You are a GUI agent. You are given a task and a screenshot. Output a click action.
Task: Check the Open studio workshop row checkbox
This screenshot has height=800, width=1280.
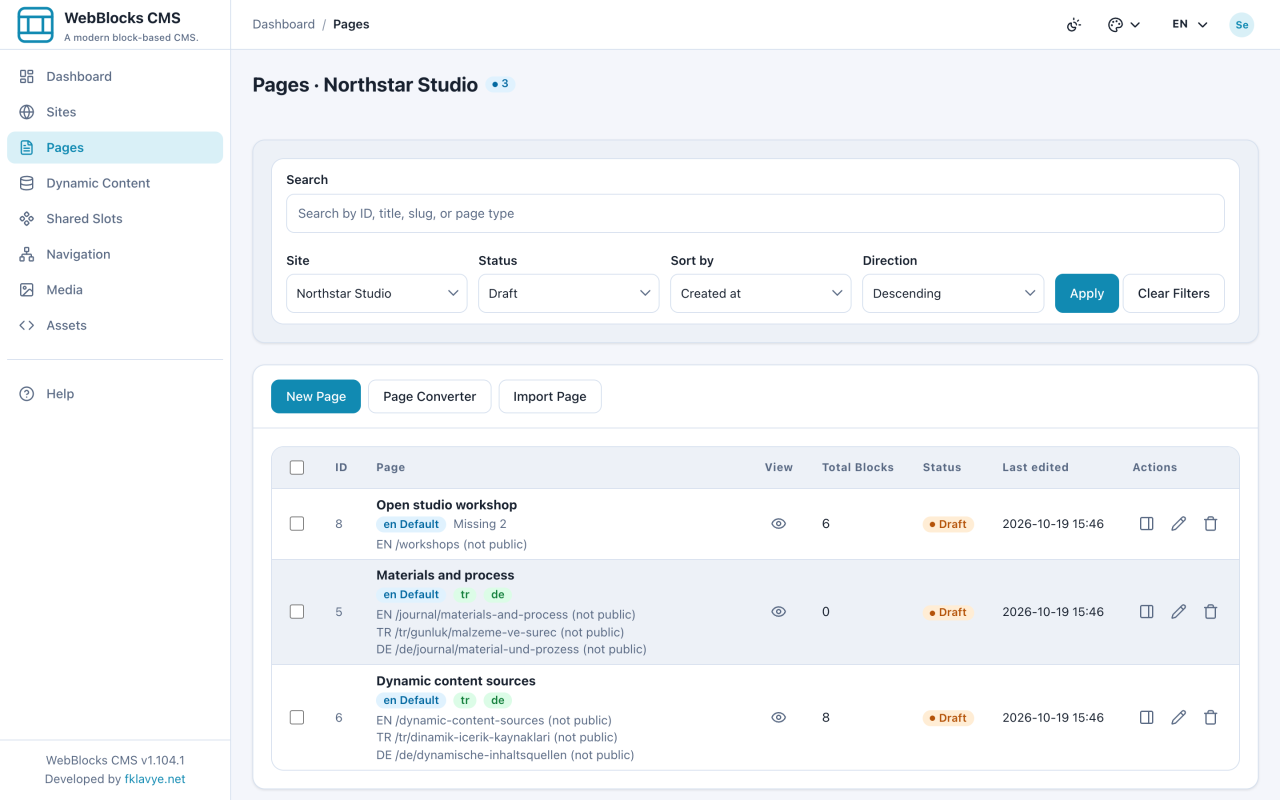[297, 524]
